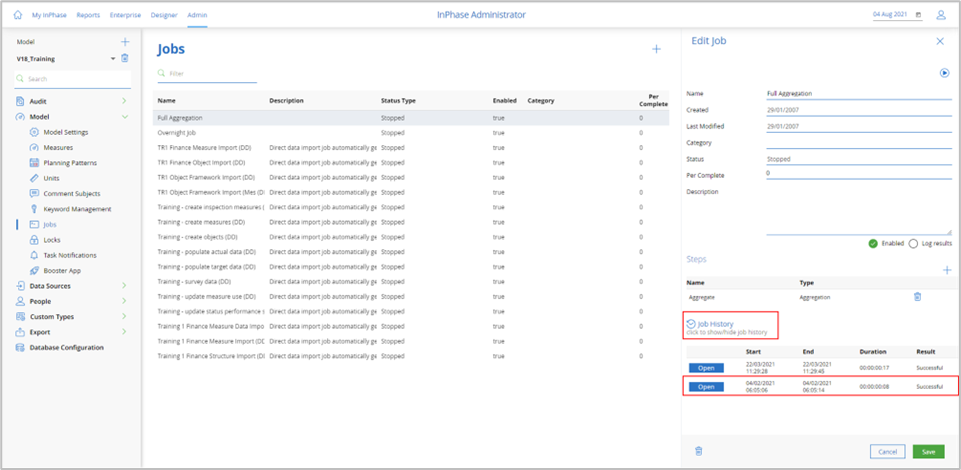
Task: Sort jobs by the Enabled column header
Action: click(x=504, y=100)
